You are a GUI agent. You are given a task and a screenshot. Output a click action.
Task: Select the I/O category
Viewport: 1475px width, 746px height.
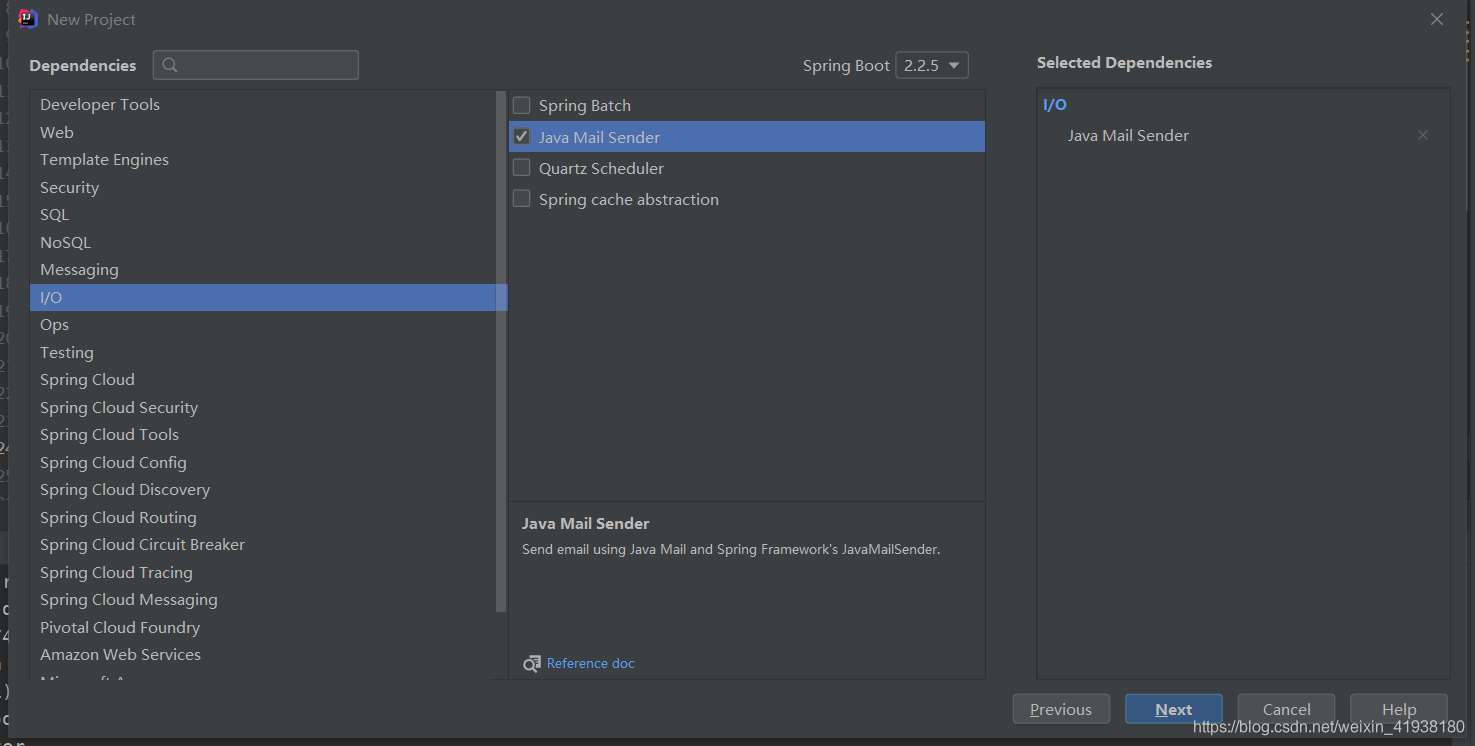click(x=268, y=297)
